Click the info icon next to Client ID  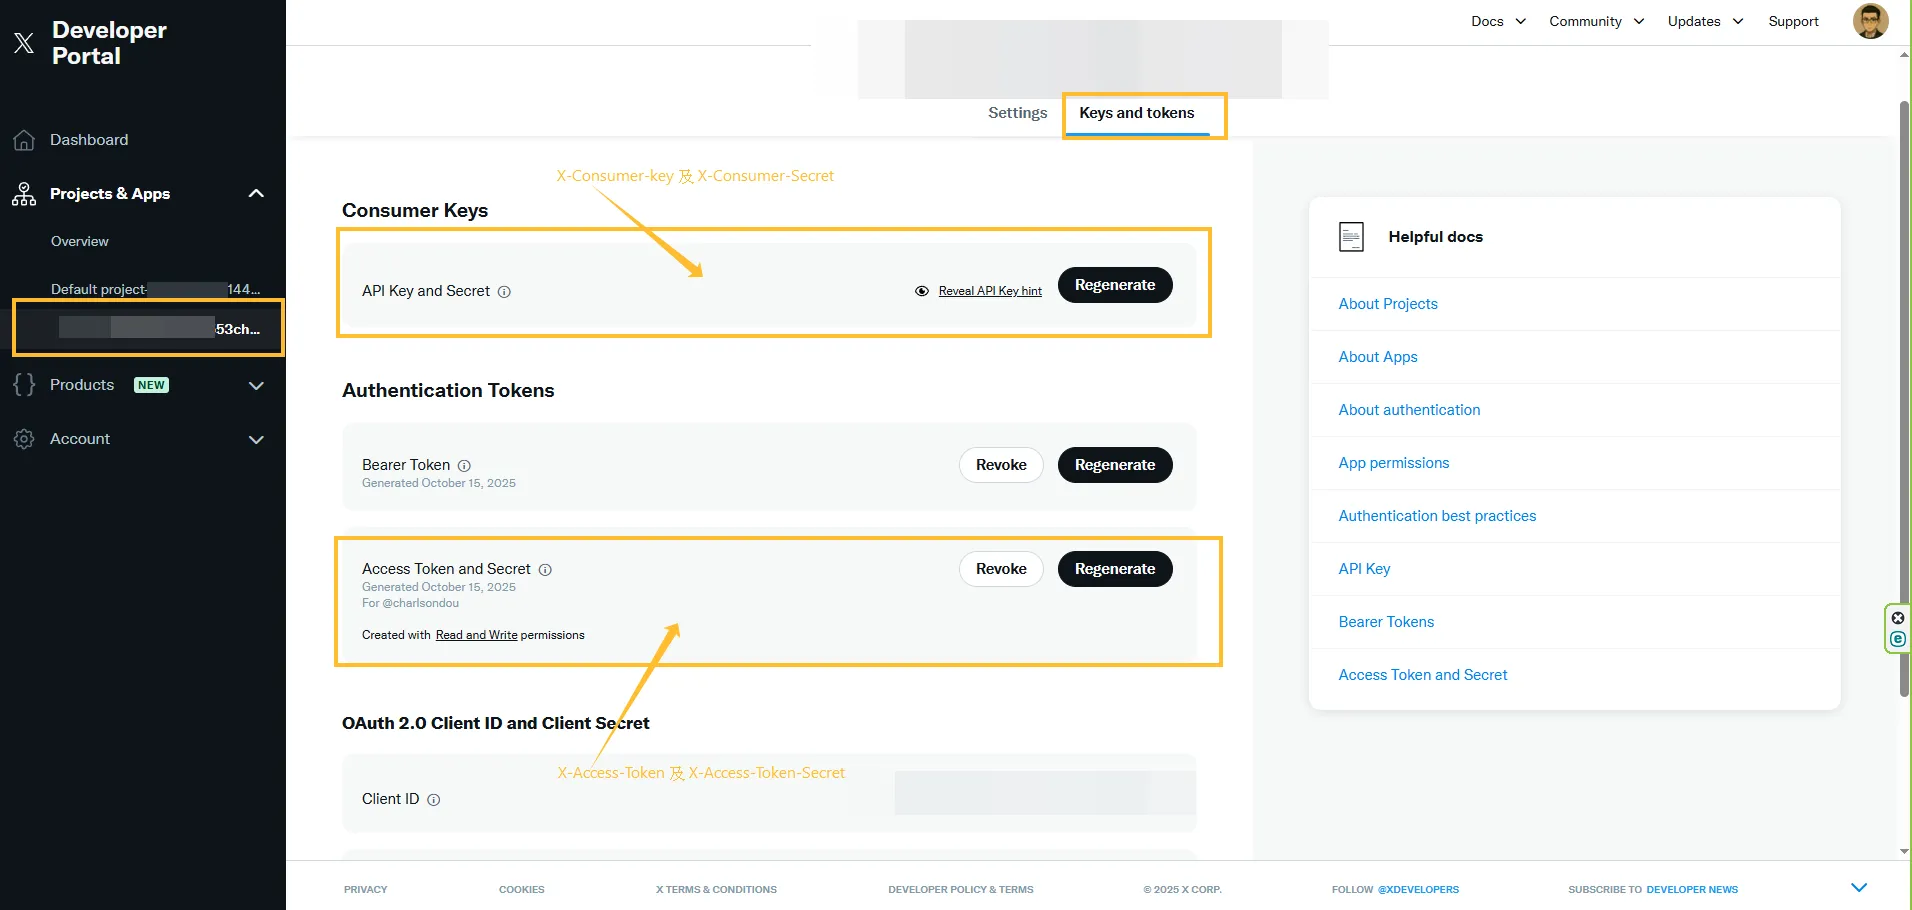pyautogui.click(x=433, y=800)
